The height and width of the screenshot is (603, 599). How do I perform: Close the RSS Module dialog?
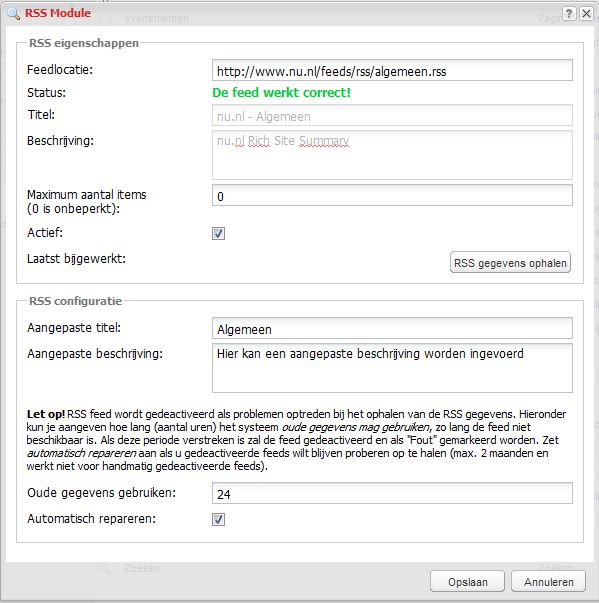(586, 14)
